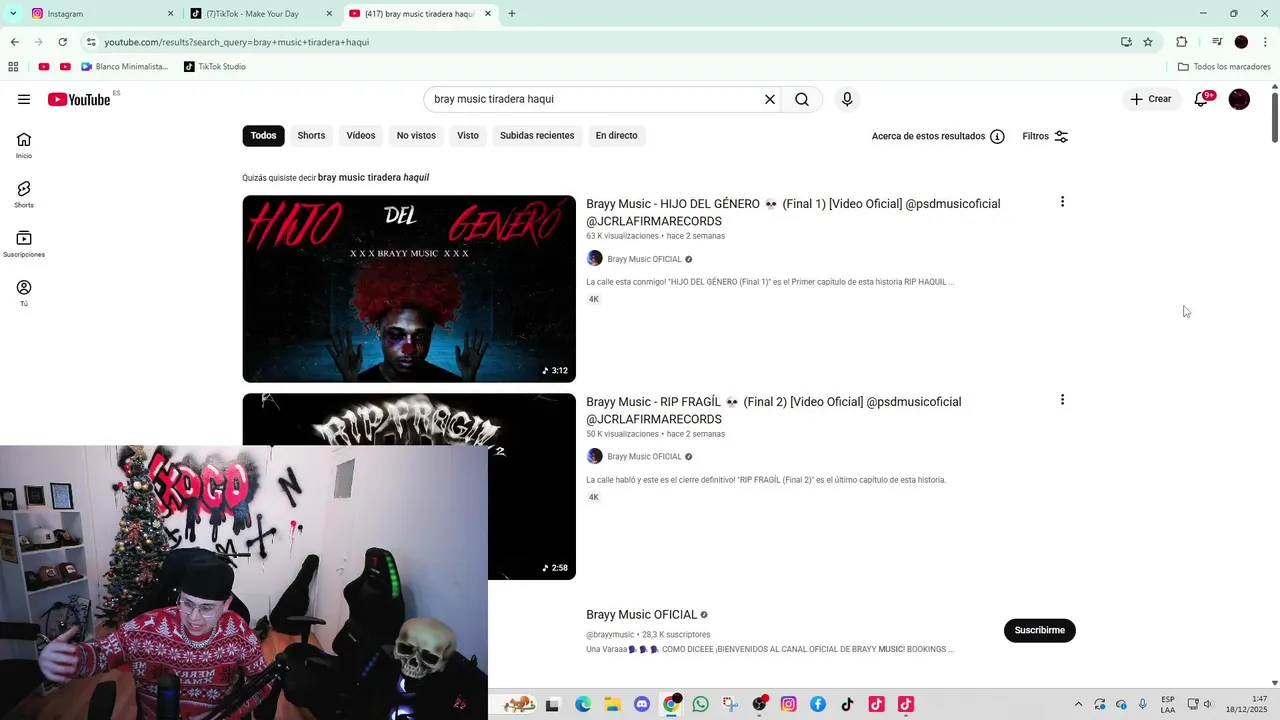This screenshot has height=720, width=1280.
Task: Play the HIJO DEL GÉNERO thumbnail
Action: pos(409,289)
